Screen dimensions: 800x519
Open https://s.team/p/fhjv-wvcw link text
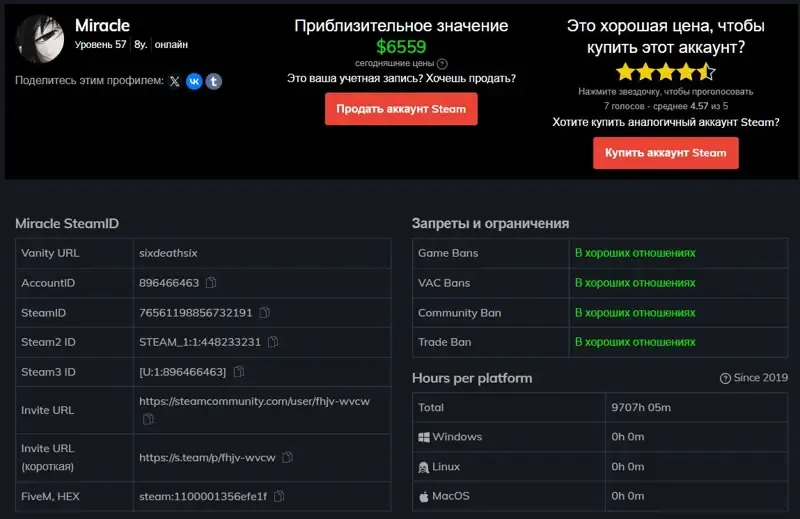click(x=207, y=458)
